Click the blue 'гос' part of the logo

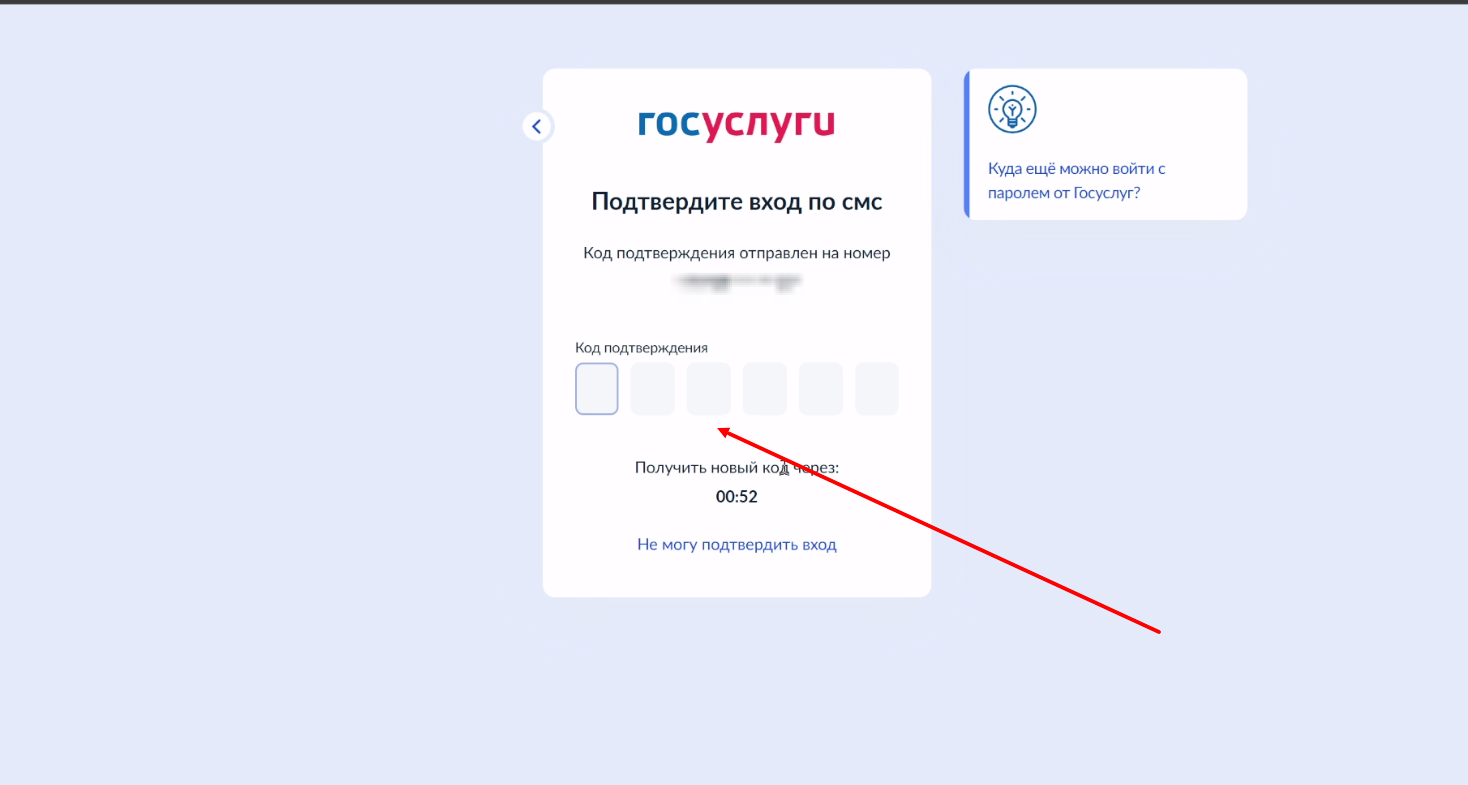669,124
